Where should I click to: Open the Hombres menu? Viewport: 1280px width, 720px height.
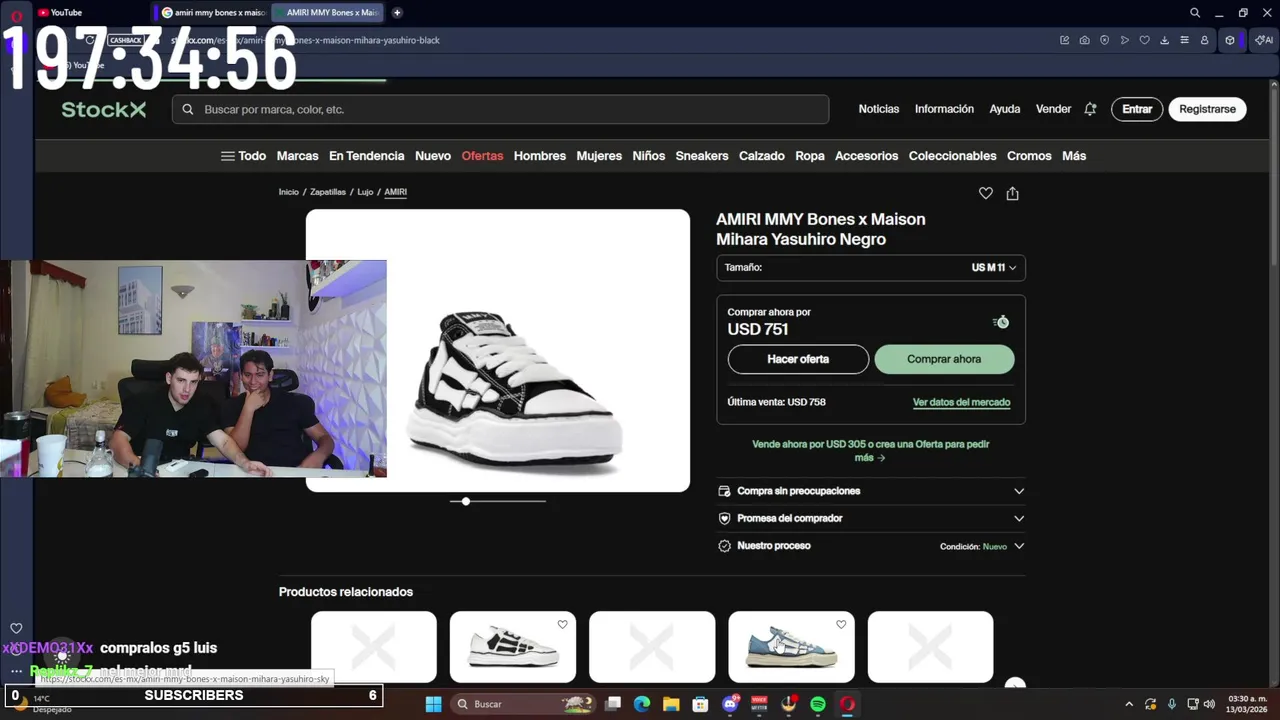click(540, 156)
